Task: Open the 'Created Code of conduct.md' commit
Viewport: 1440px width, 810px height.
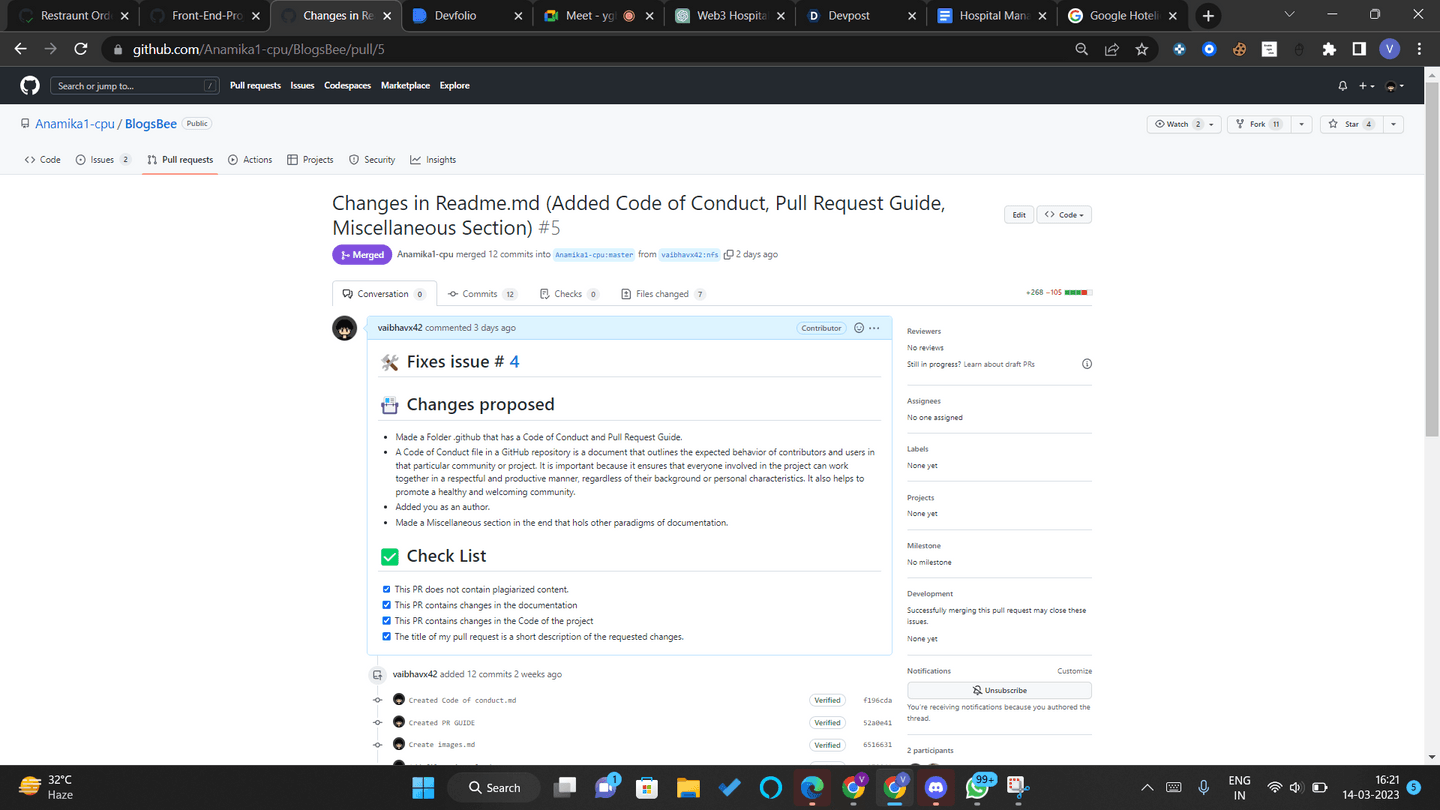Action: click(x=462, y=701)
